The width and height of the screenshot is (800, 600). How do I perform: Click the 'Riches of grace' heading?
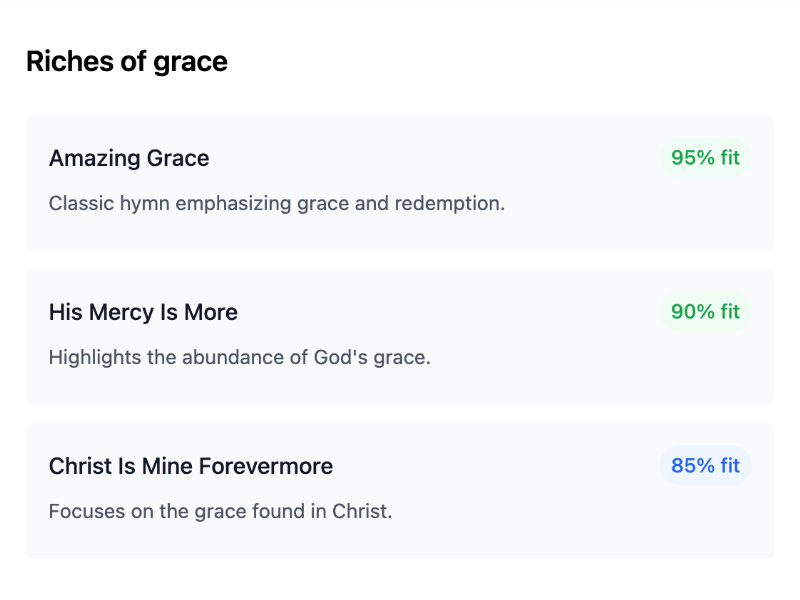[x=126, y=62]
